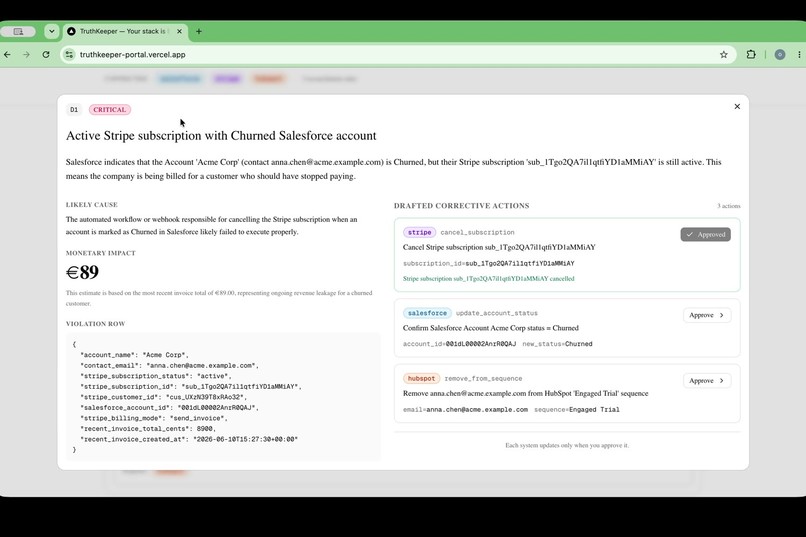The height and width of the screenshot is (537, 806).
Task: Reload the TruthKeeper page
Action: coord(46,54)
